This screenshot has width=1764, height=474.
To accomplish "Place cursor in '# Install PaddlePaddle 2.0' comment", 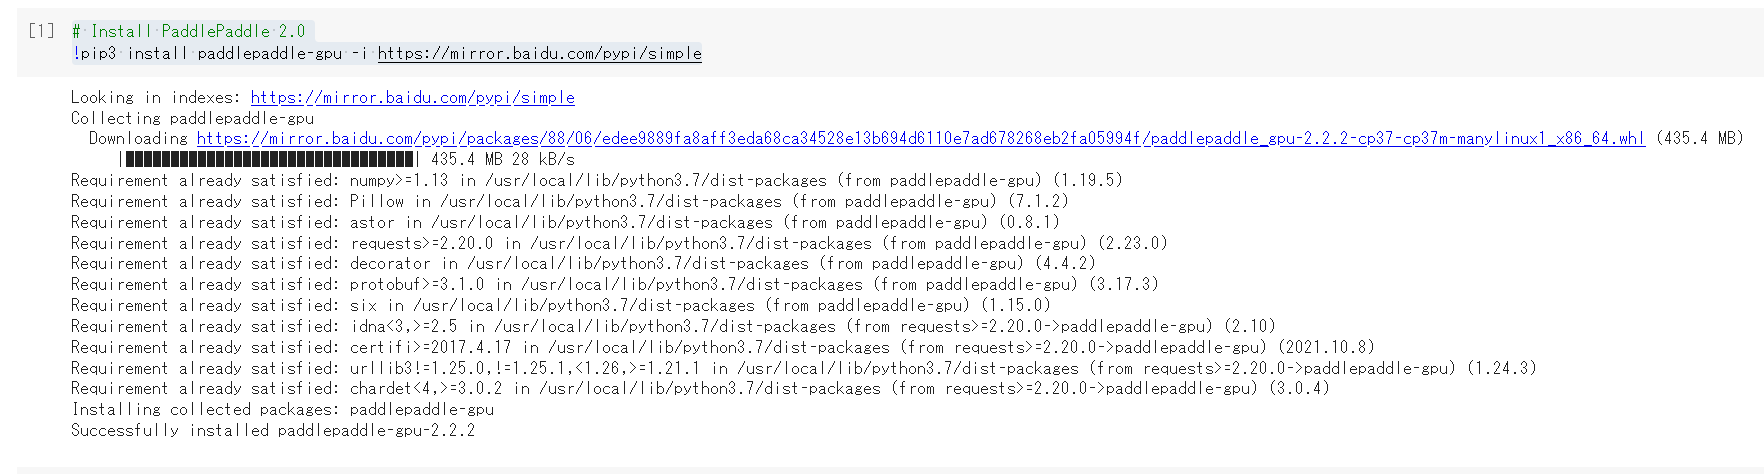I will (189, 32).
